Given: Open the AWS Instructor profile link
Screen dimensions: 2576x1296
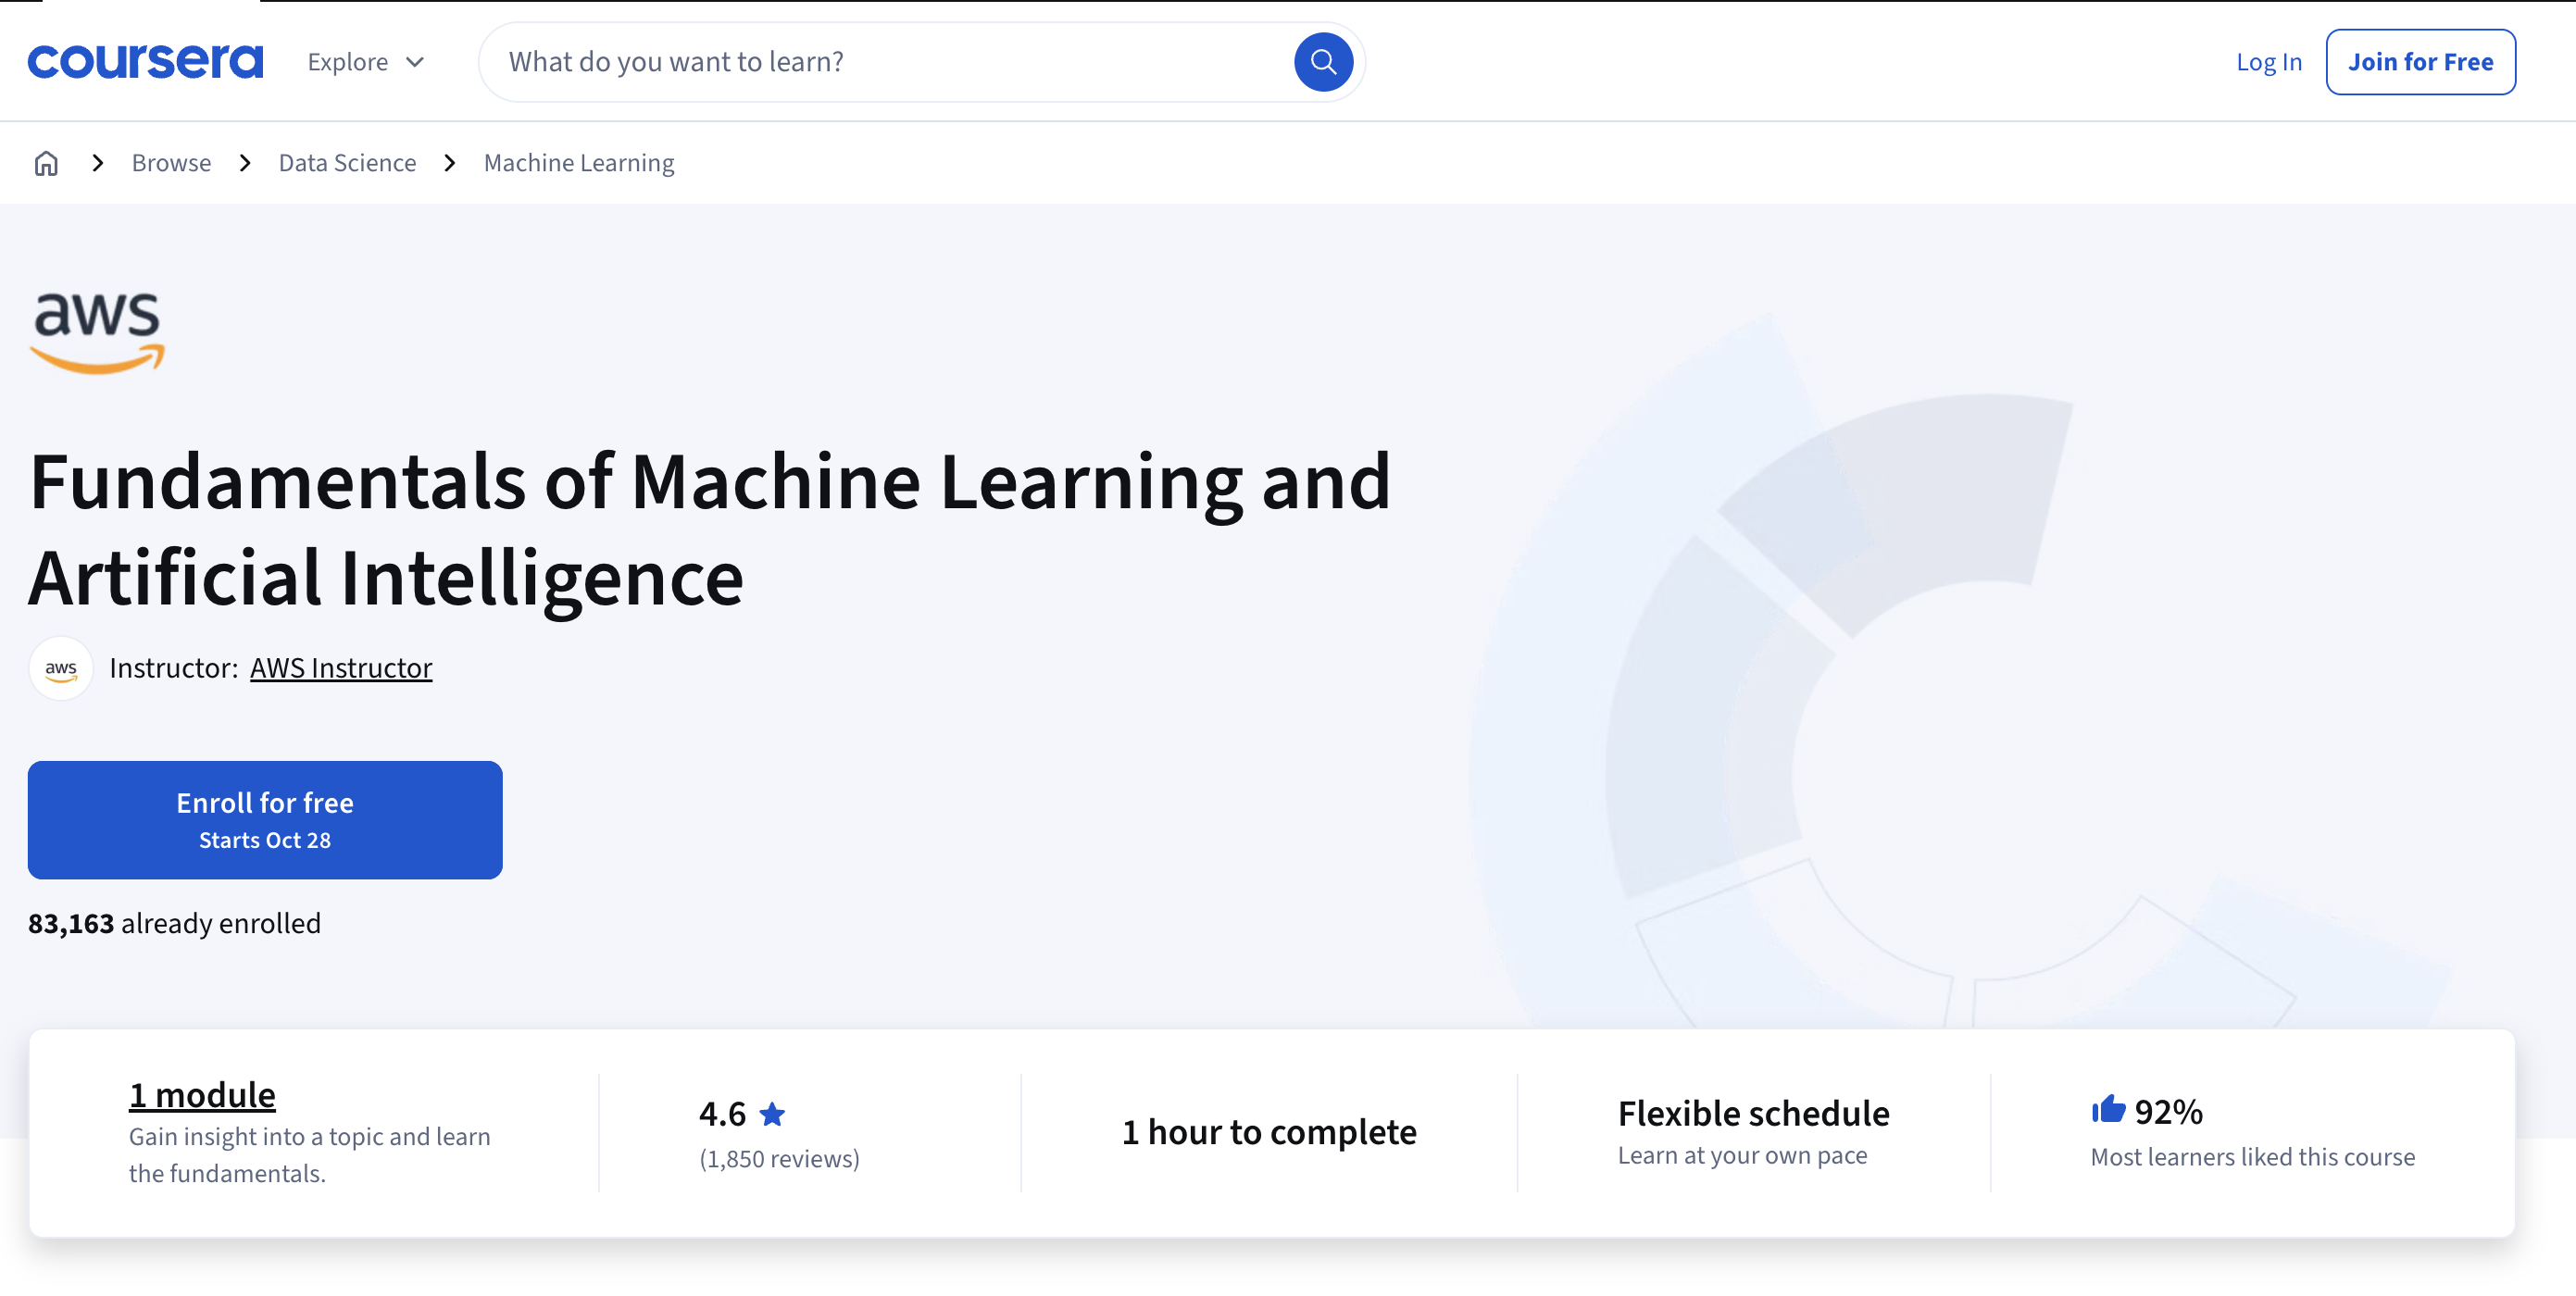Looking at the screenshot, I should pyautogui.click(x=340, y=667).
